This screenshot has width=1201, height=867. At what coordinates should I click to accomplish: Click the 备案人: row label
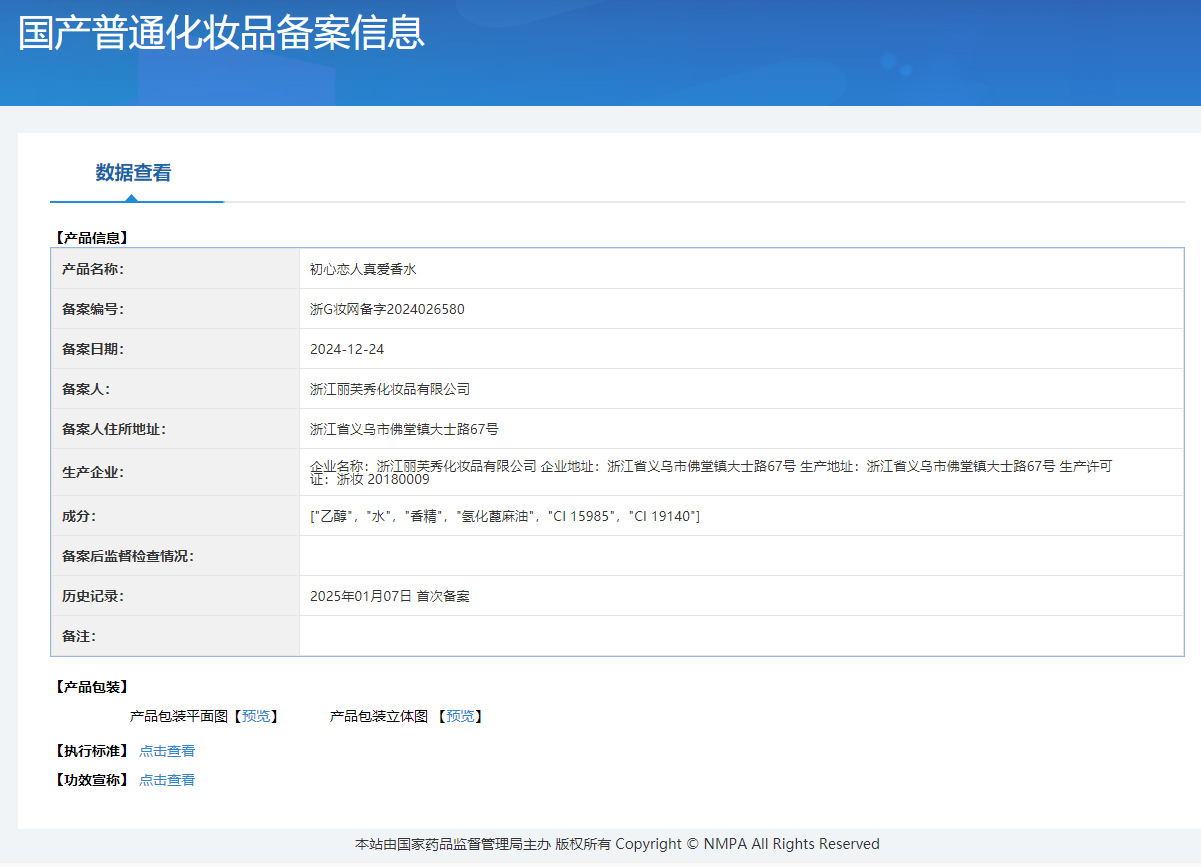pyautogui.click(x=86, y=389)
